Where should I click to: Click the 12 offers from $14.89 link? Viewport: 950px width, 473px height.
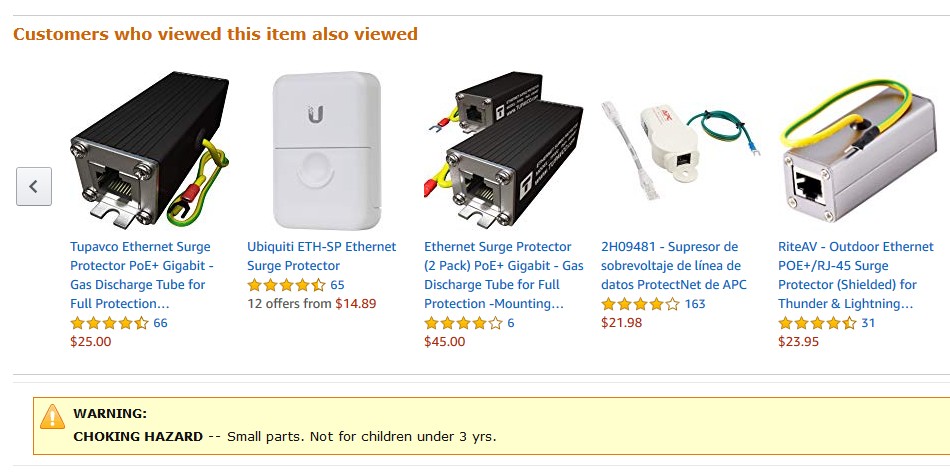[311, 303]
